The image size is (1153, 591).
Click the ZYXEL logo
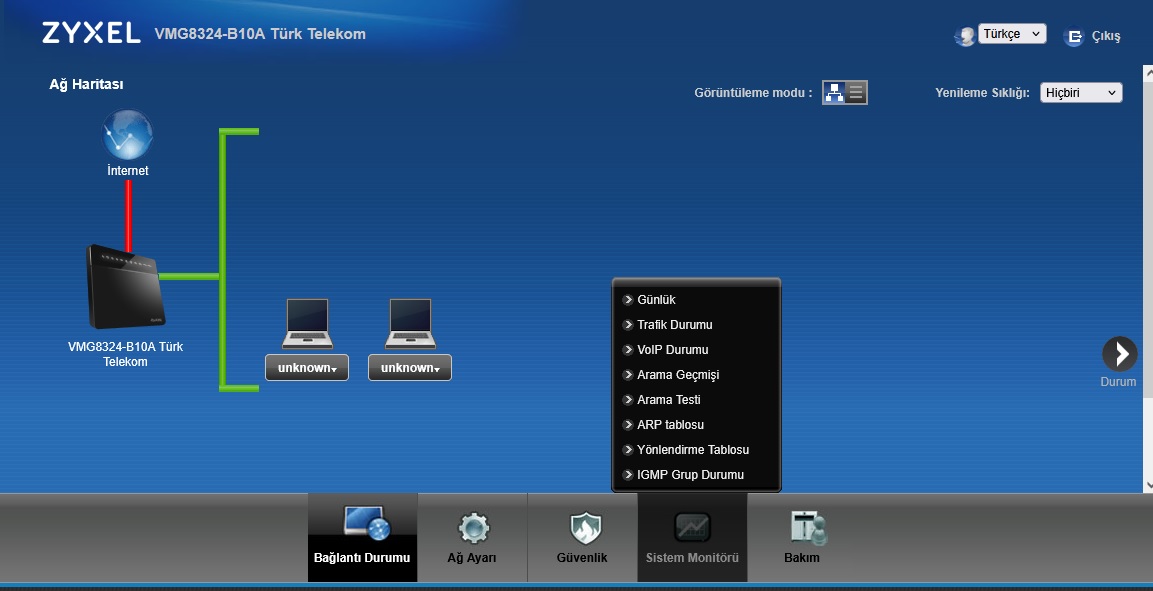91,33
